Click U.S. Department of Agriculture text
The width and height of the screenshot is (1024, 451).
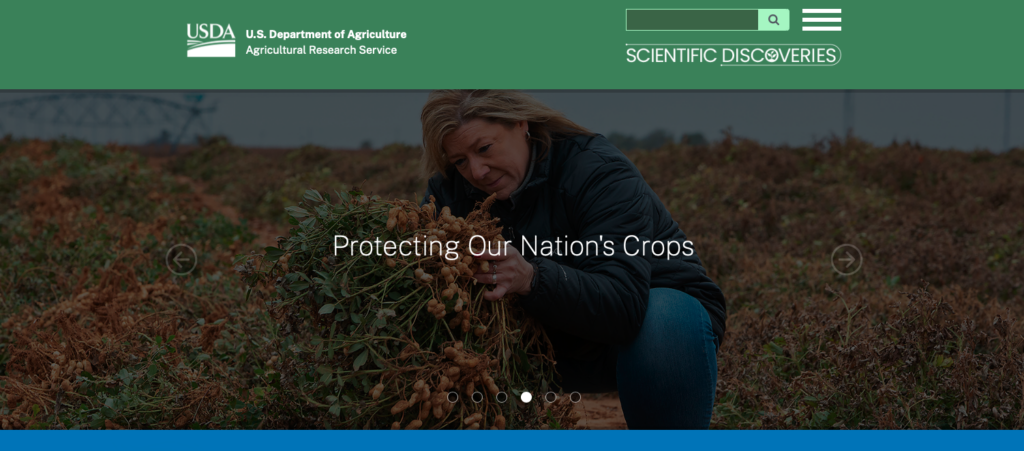coord(326,35)
